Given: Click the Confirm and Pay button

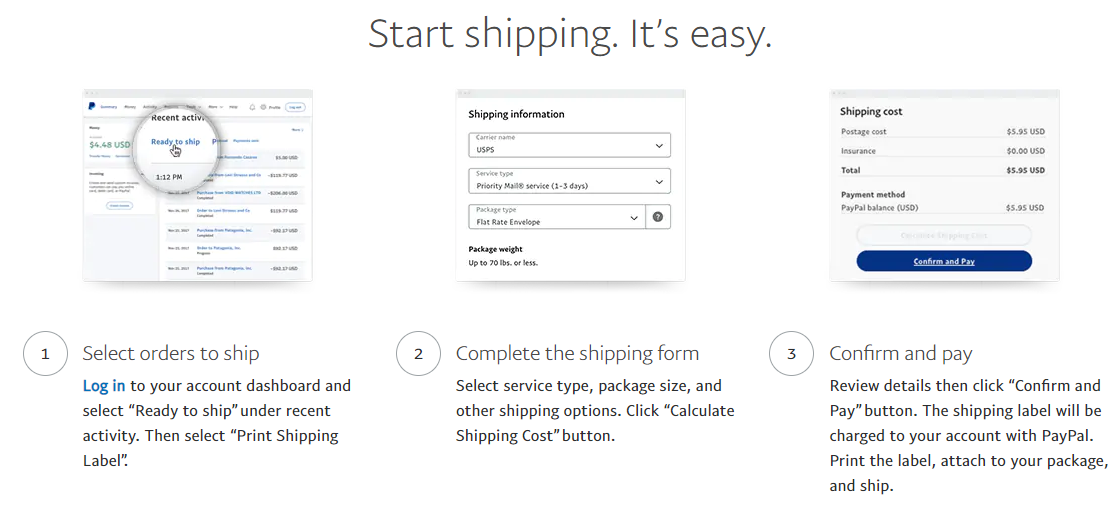Looking at the screenshot, I should pyautogui.click(x=944, y=261).
